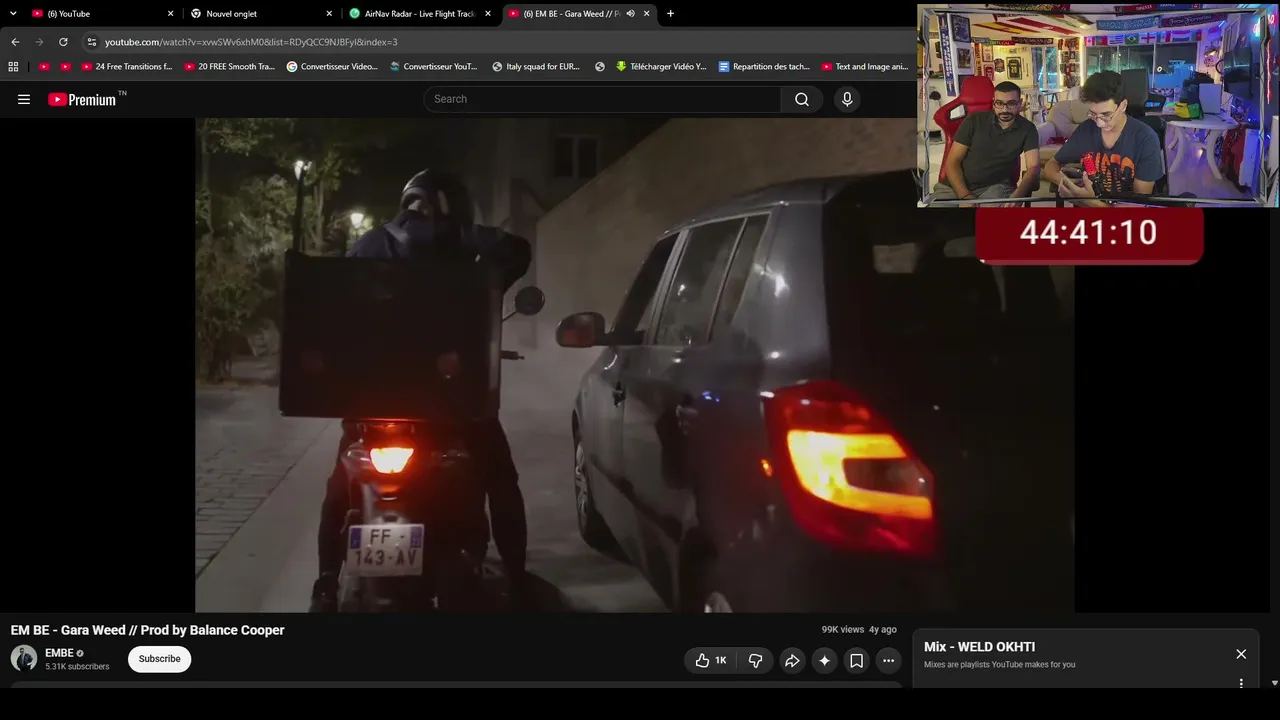The height and width of the screenshot is (720, 1280).
Task: Like the video with thumbs-up button
Action: click(x=711, y=660)
